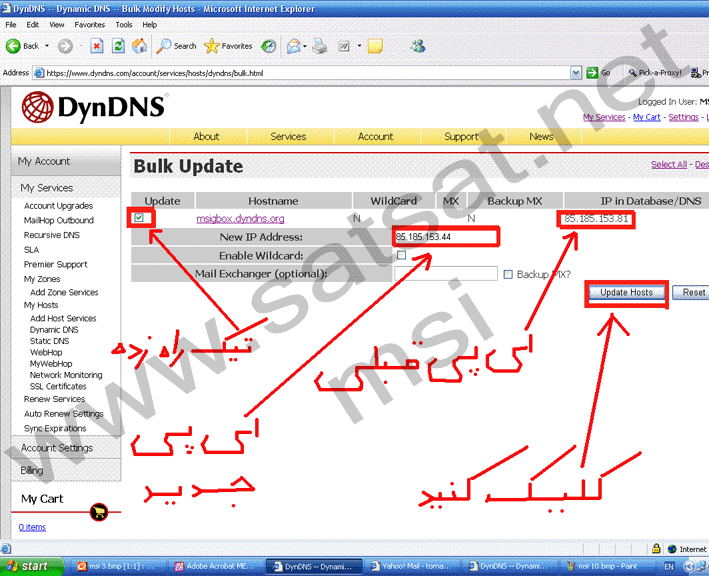Click the Pick-a-Proxy toolbar icon
The height and width of the screenshot is (576, 709).
coord(632,72)
